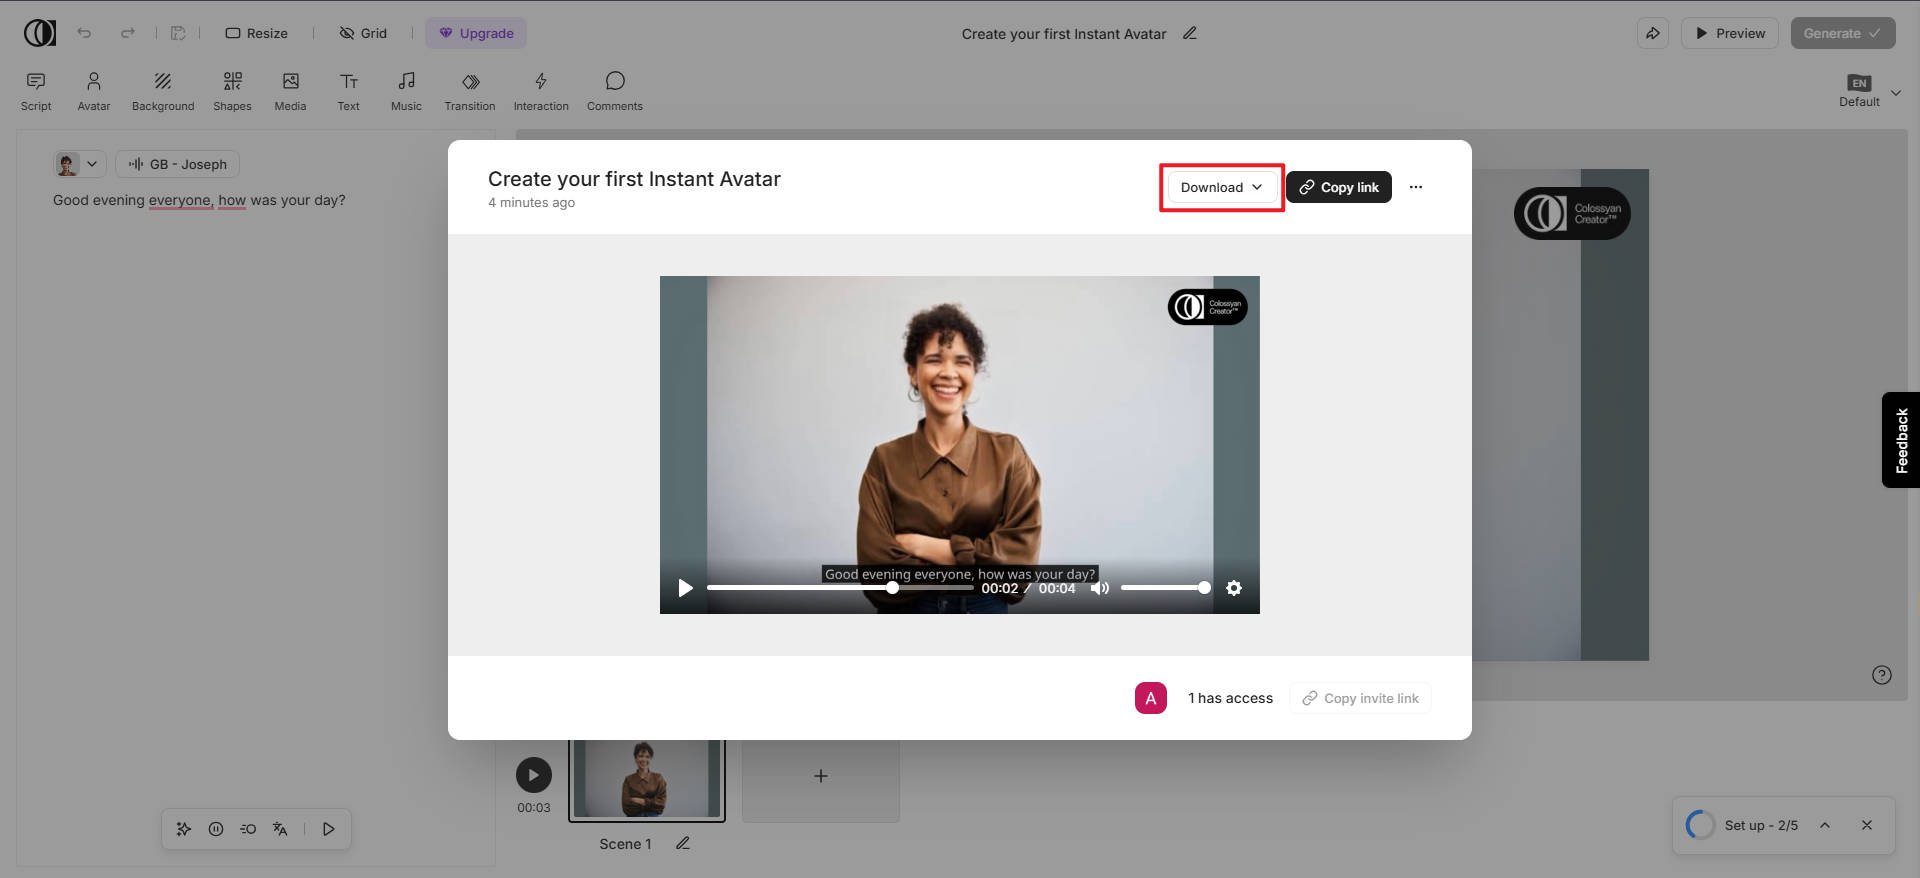
Task: Play the timeline with the round play button
Action: point(534,775)
